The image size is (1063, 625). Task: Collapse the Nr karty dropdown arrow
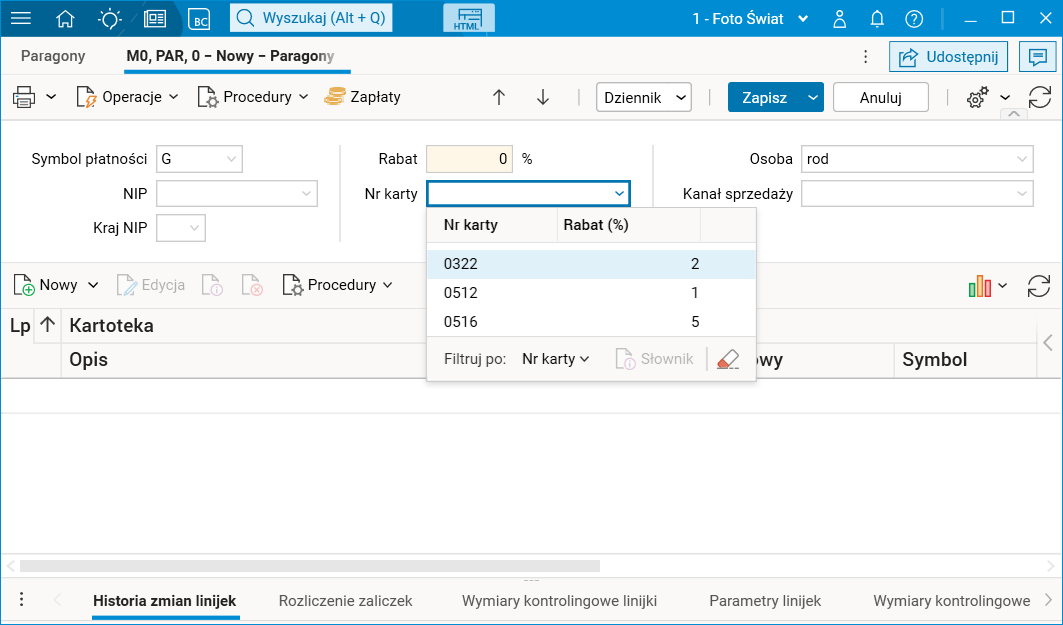(619, 194)
